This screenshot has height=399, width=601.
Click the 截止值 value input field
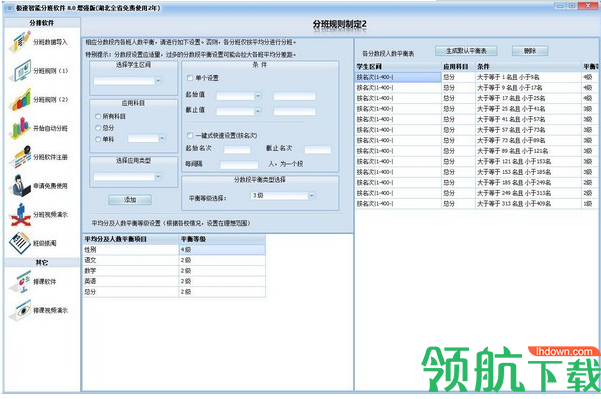295,111
